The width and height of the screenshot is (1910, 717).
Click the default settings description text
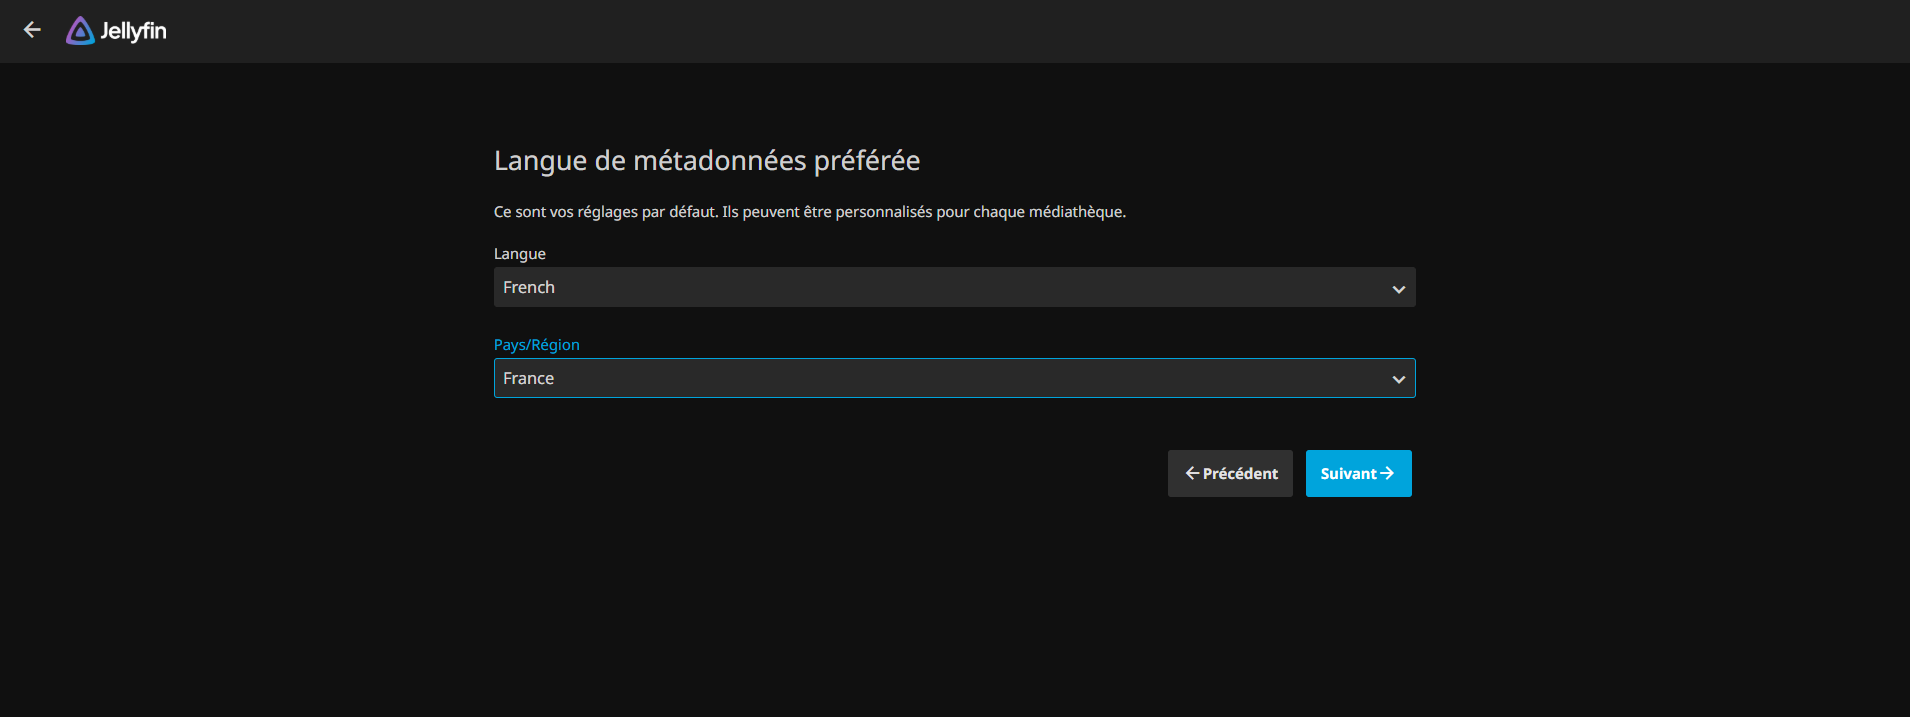click(x=809, y=212)
